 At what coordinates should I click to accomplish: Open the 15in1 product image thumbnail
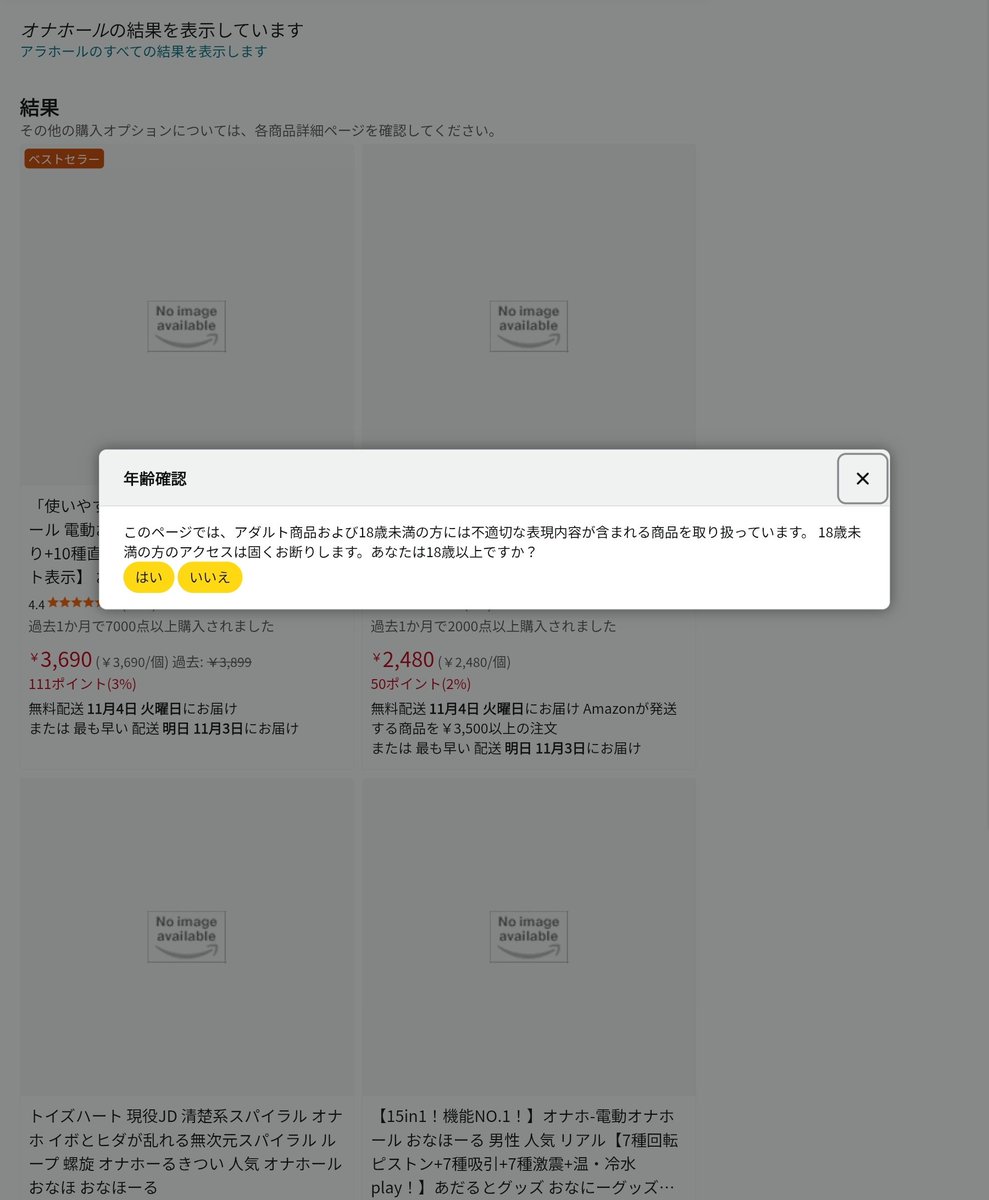[x=529, y=937]
